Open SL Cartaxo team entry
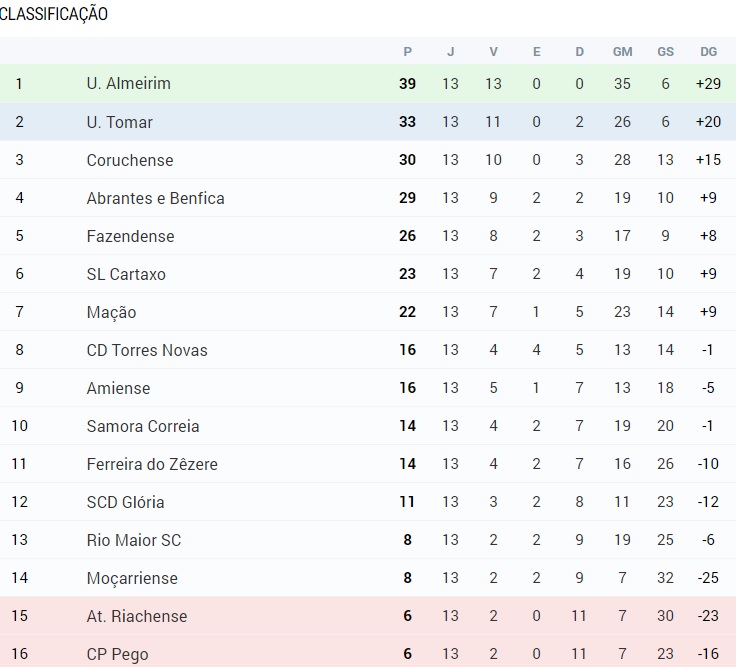 point(126,274)
